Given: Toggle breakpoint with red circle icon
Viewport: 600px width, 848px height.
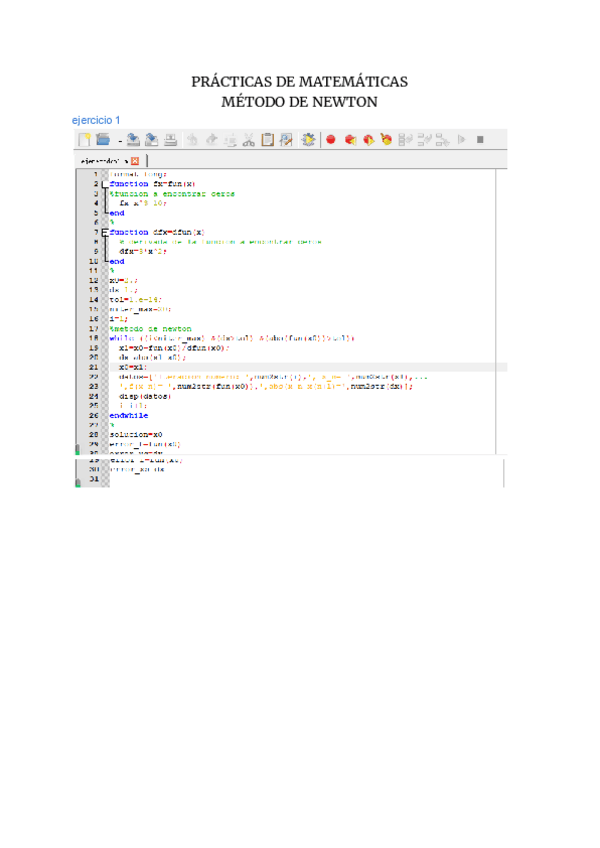Looking at the screenshot, I should (x=331, y=140).
